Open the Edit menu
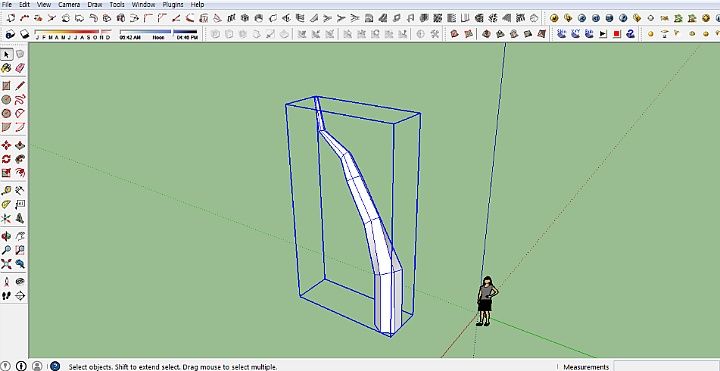 [x=24, y=5]
